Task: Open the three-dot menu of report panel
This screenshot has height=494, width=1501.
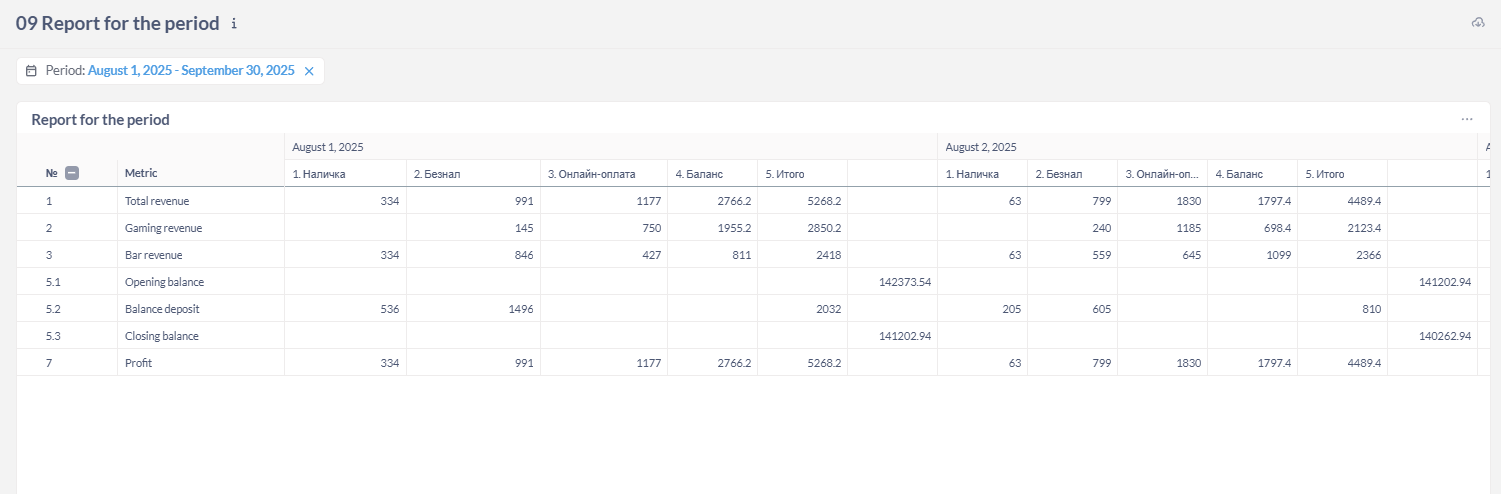Action: (1466, 119)
